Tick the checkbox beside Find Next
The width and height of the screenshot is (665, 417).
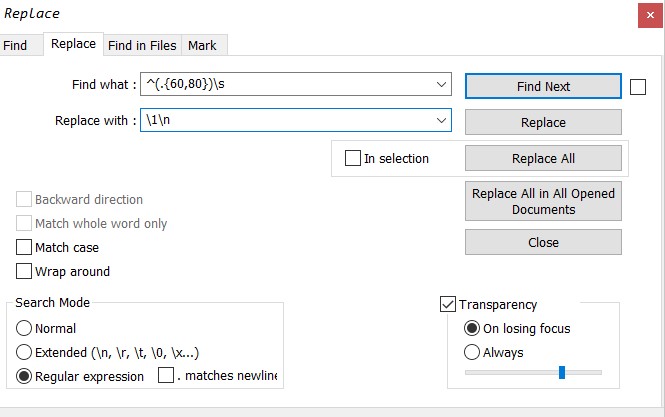[638, 87]
